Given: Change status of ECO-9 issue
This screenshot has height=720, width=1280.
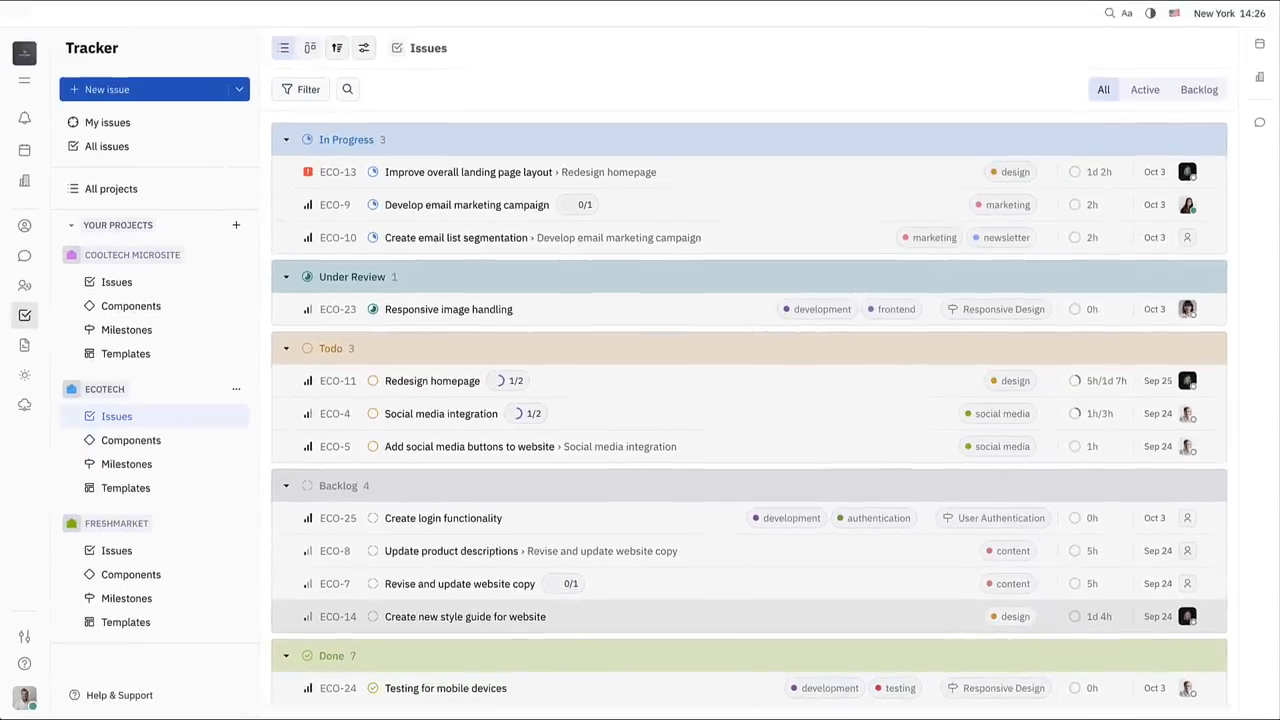Looking at the screenshot, I should point(373,205).
